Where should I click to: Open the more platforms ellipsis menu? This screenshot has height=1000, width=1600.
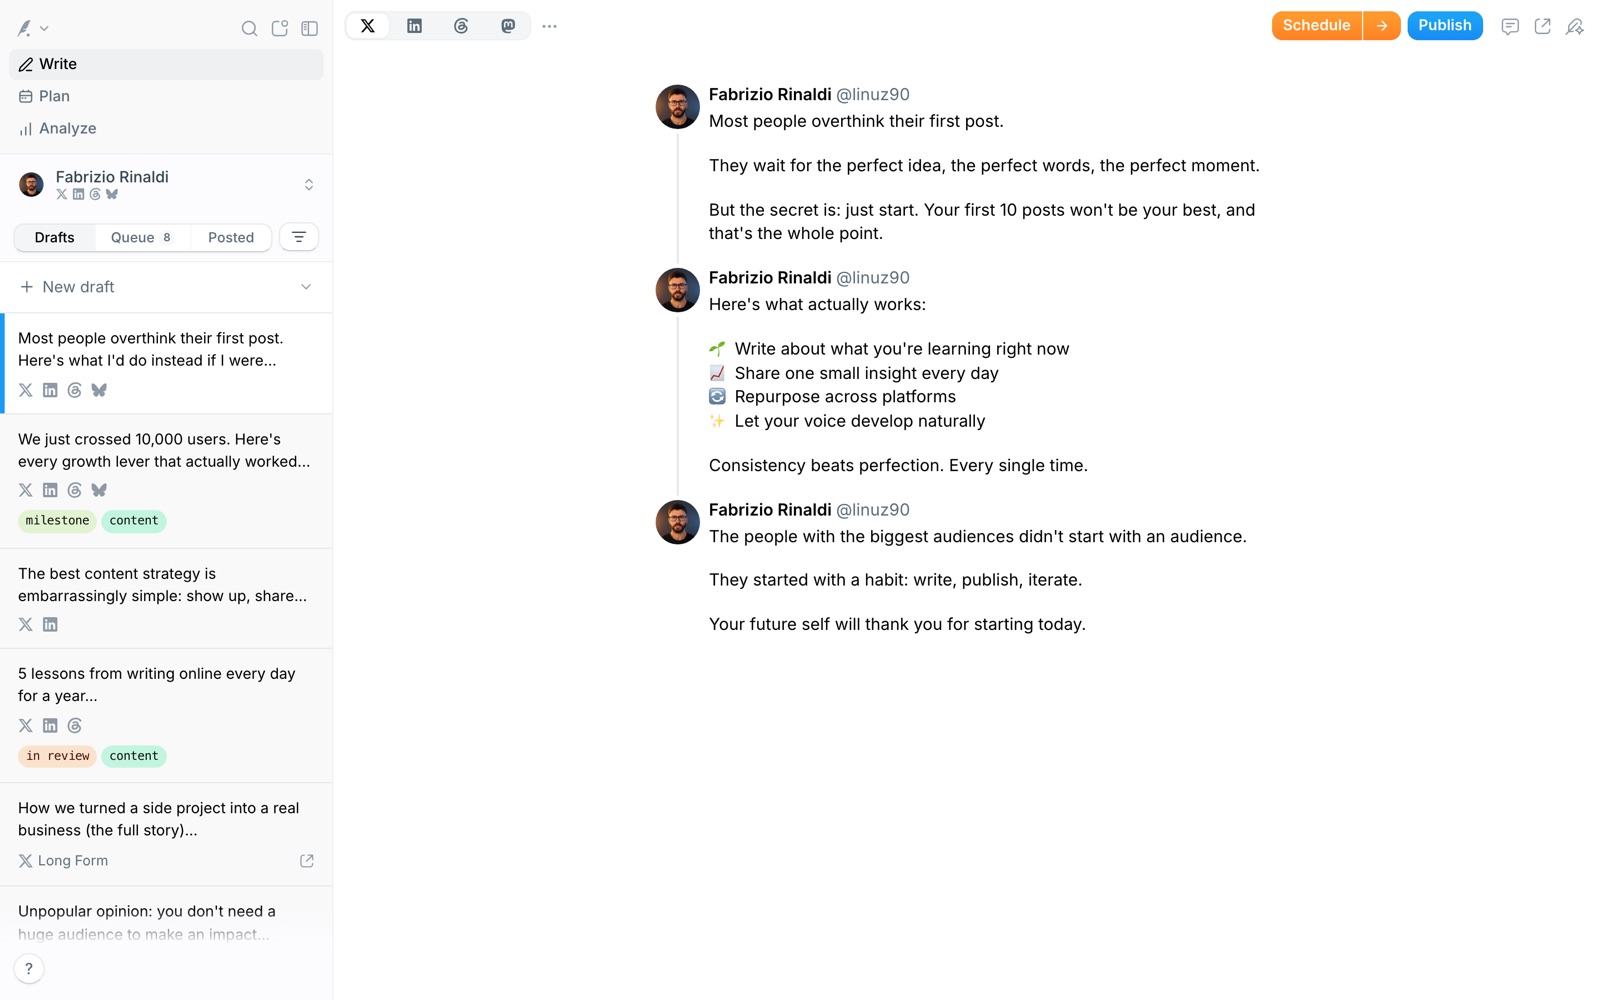[549, 26]
